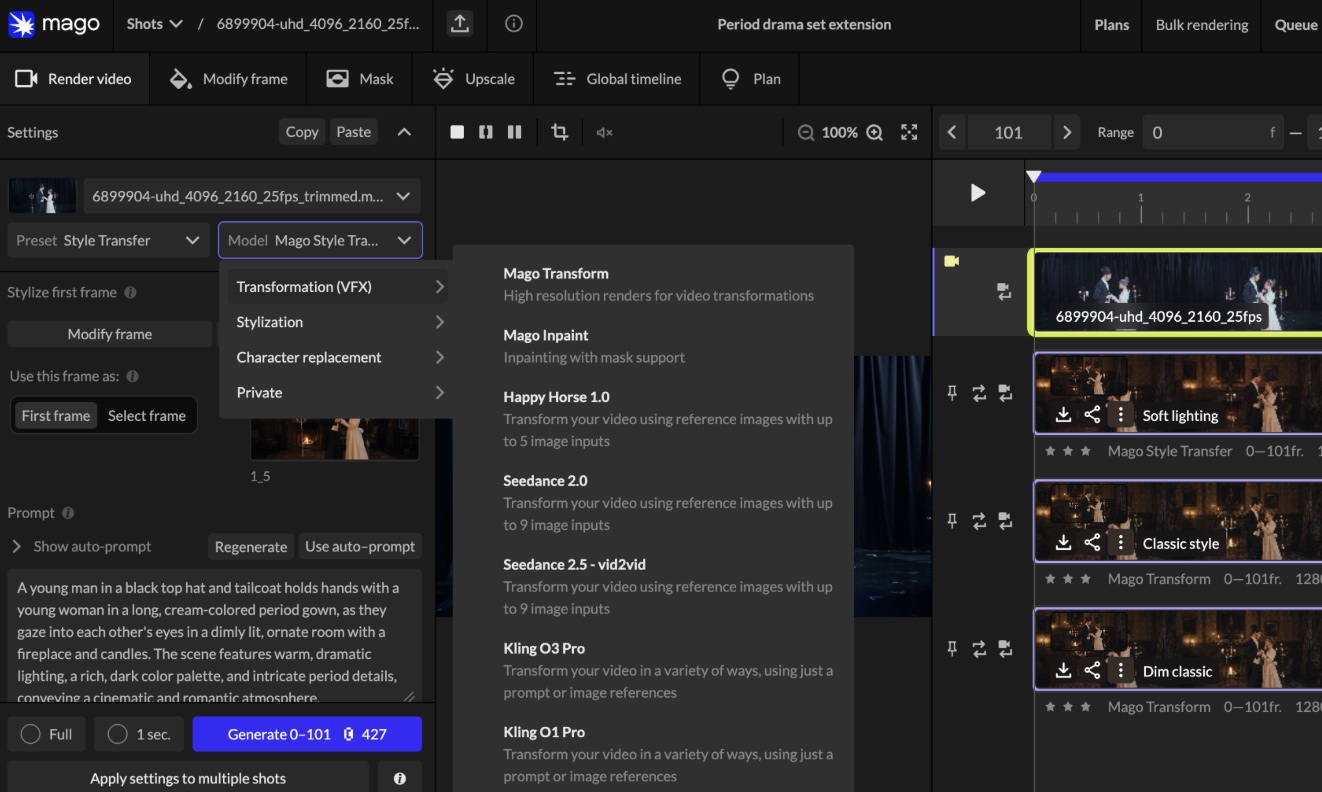
Task: Open the Global timeline tab
Action: pyautogui.click(x=617, y=79)
